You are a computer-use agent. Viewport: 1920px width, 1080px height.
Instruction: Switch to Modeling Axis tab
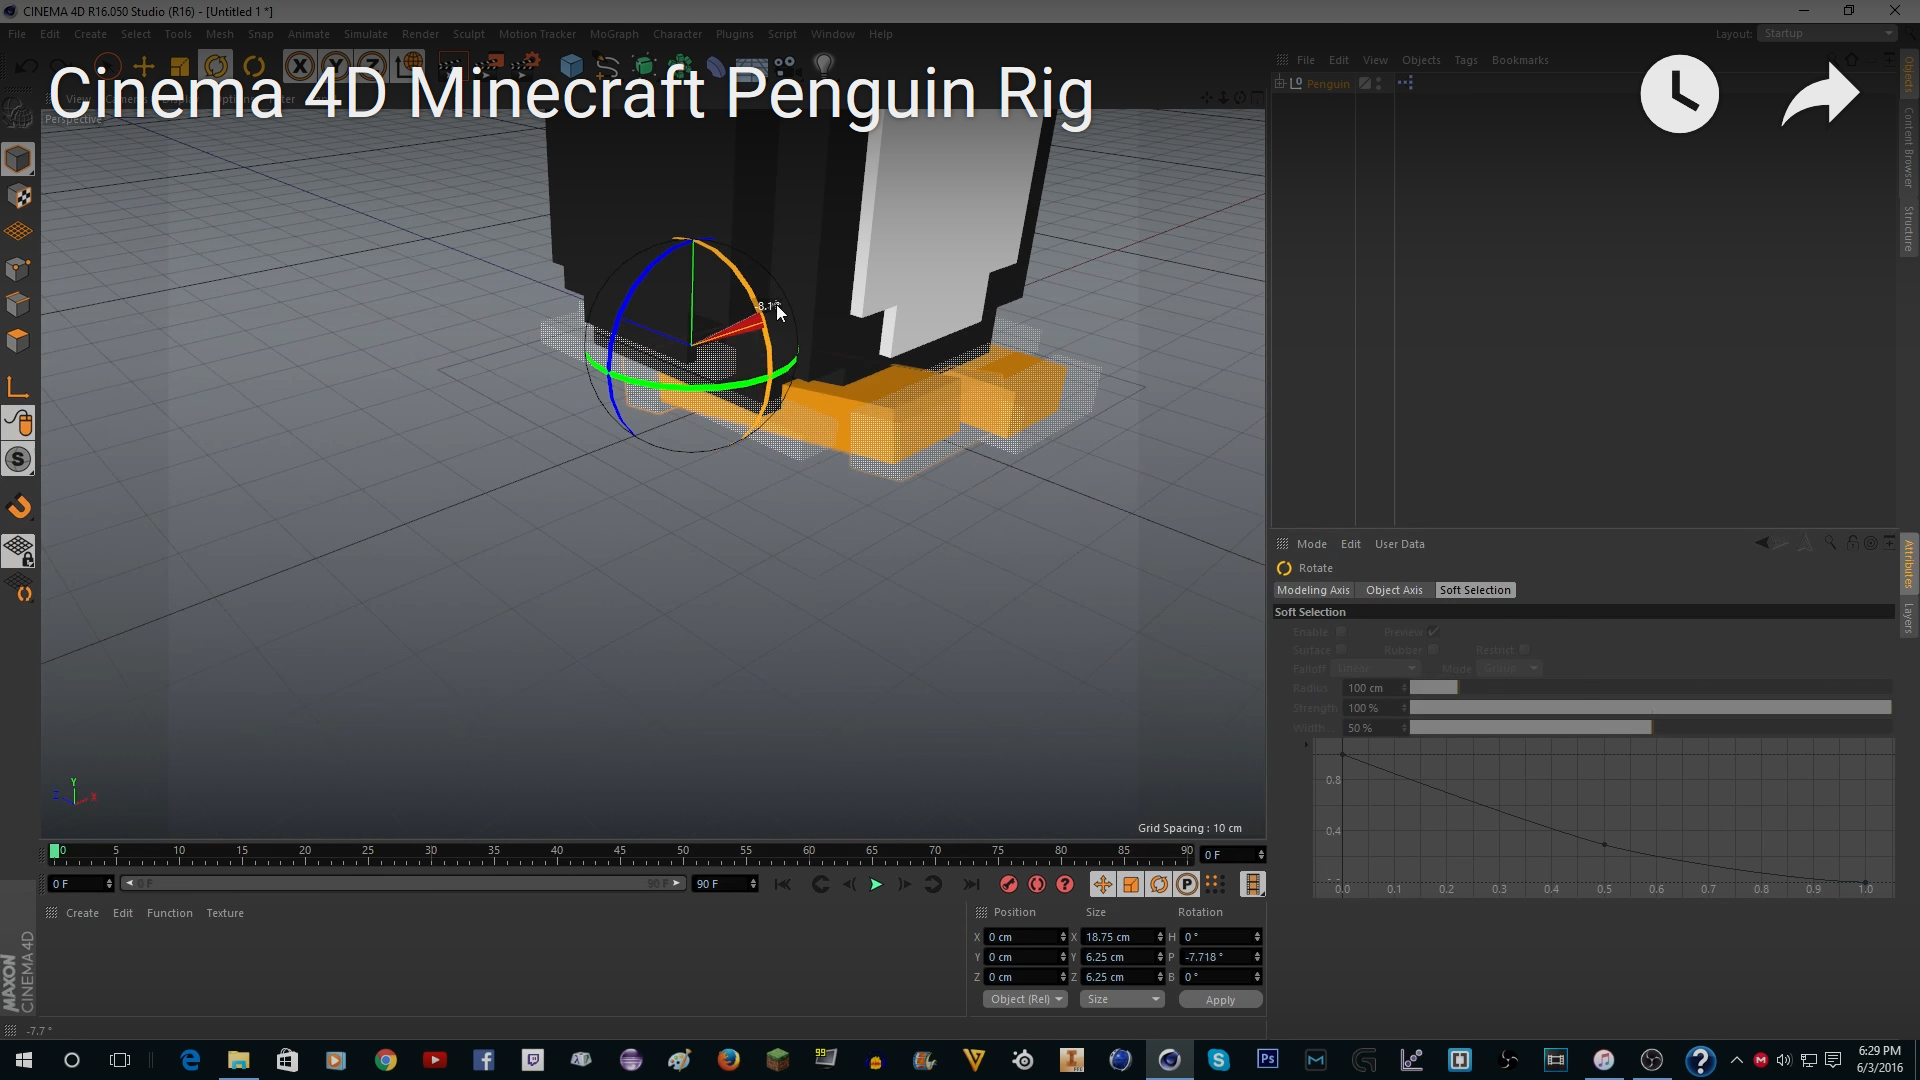[x=1313, y=590]
